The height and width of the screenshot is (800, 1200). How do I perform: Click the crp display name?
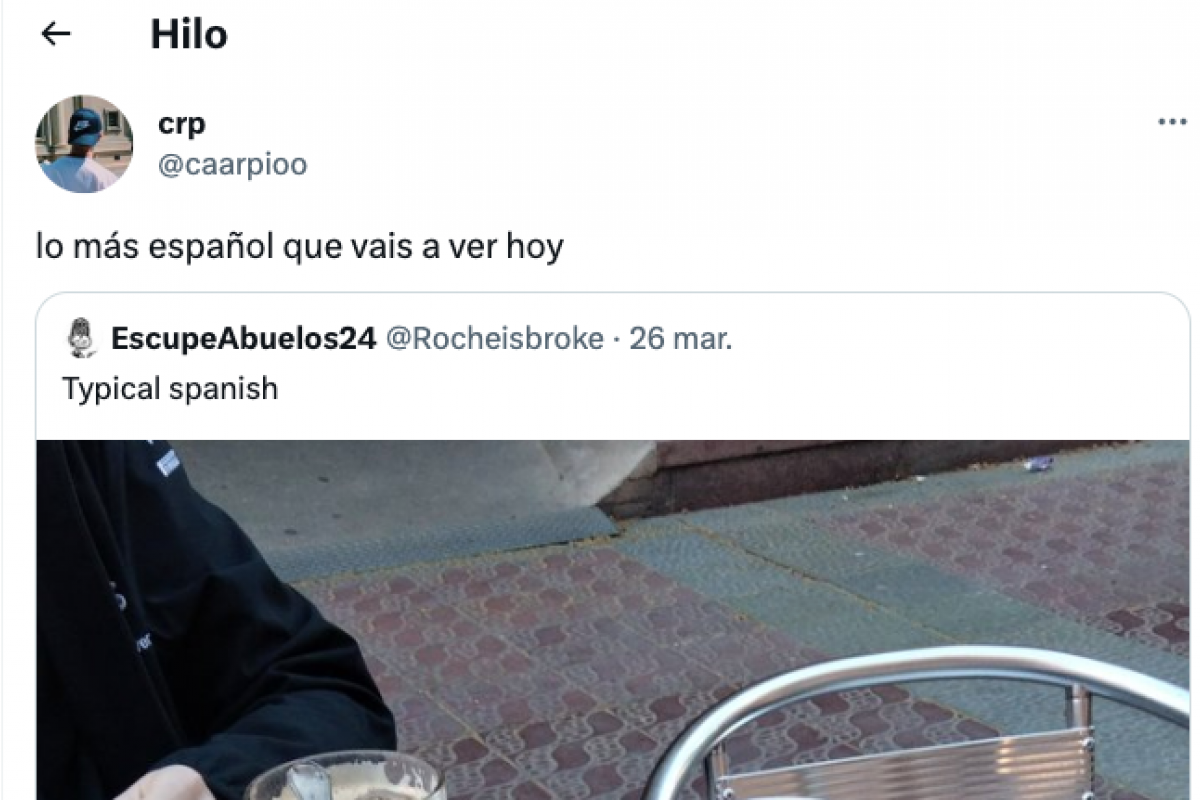pyautogui.click(x=182, y=124)
